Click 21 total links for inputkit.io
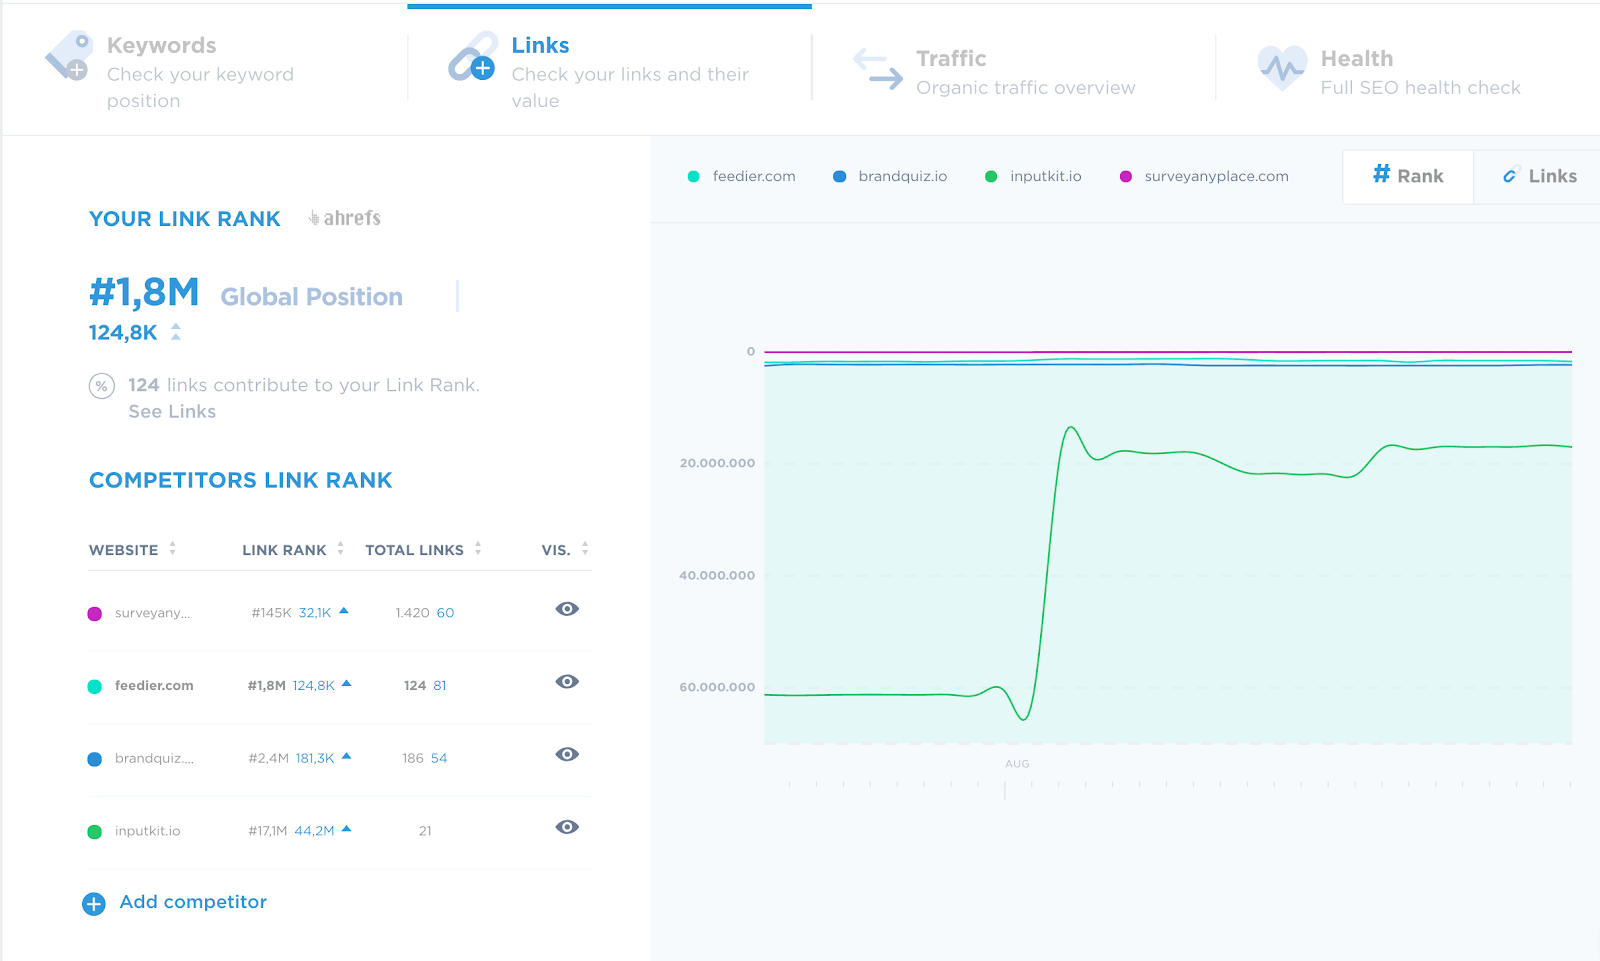 [x=425, y=831]
